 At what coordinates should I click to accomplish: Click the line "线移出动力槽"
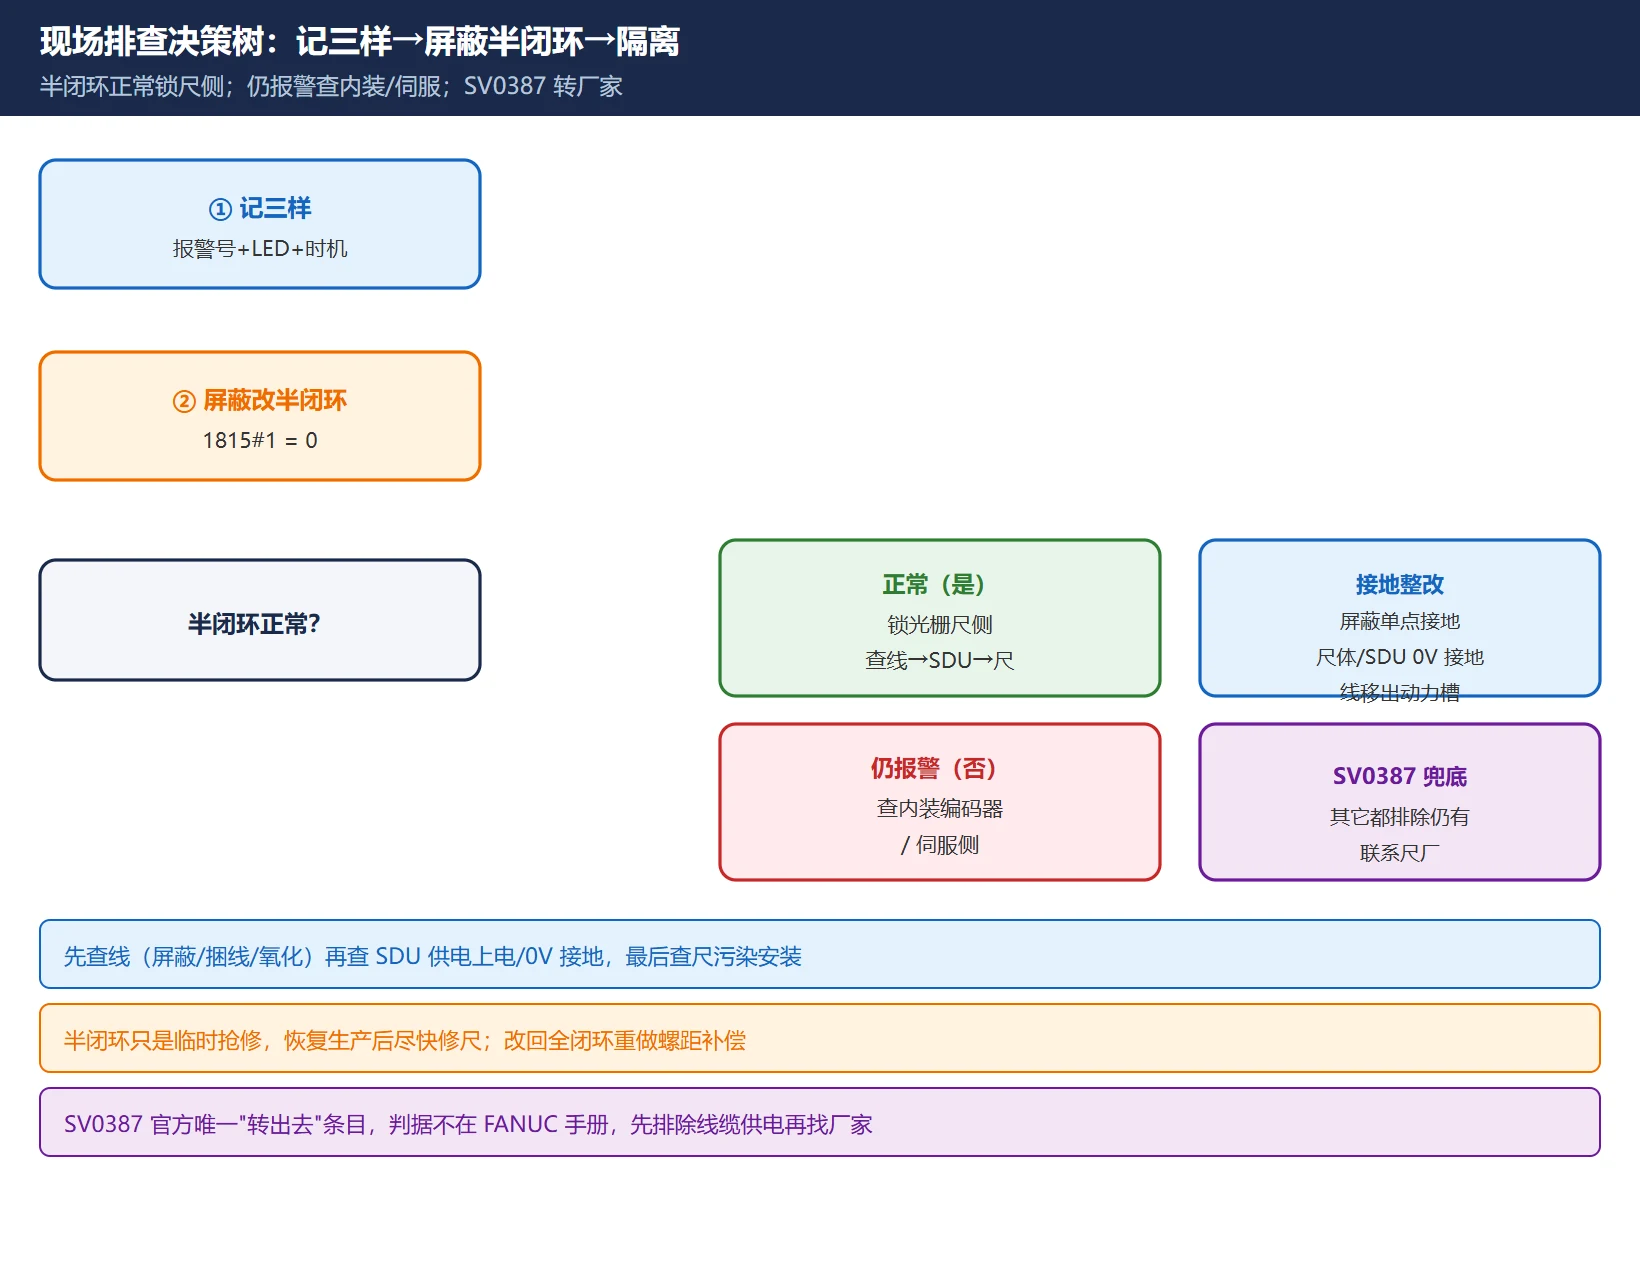tap(1400, 693)
